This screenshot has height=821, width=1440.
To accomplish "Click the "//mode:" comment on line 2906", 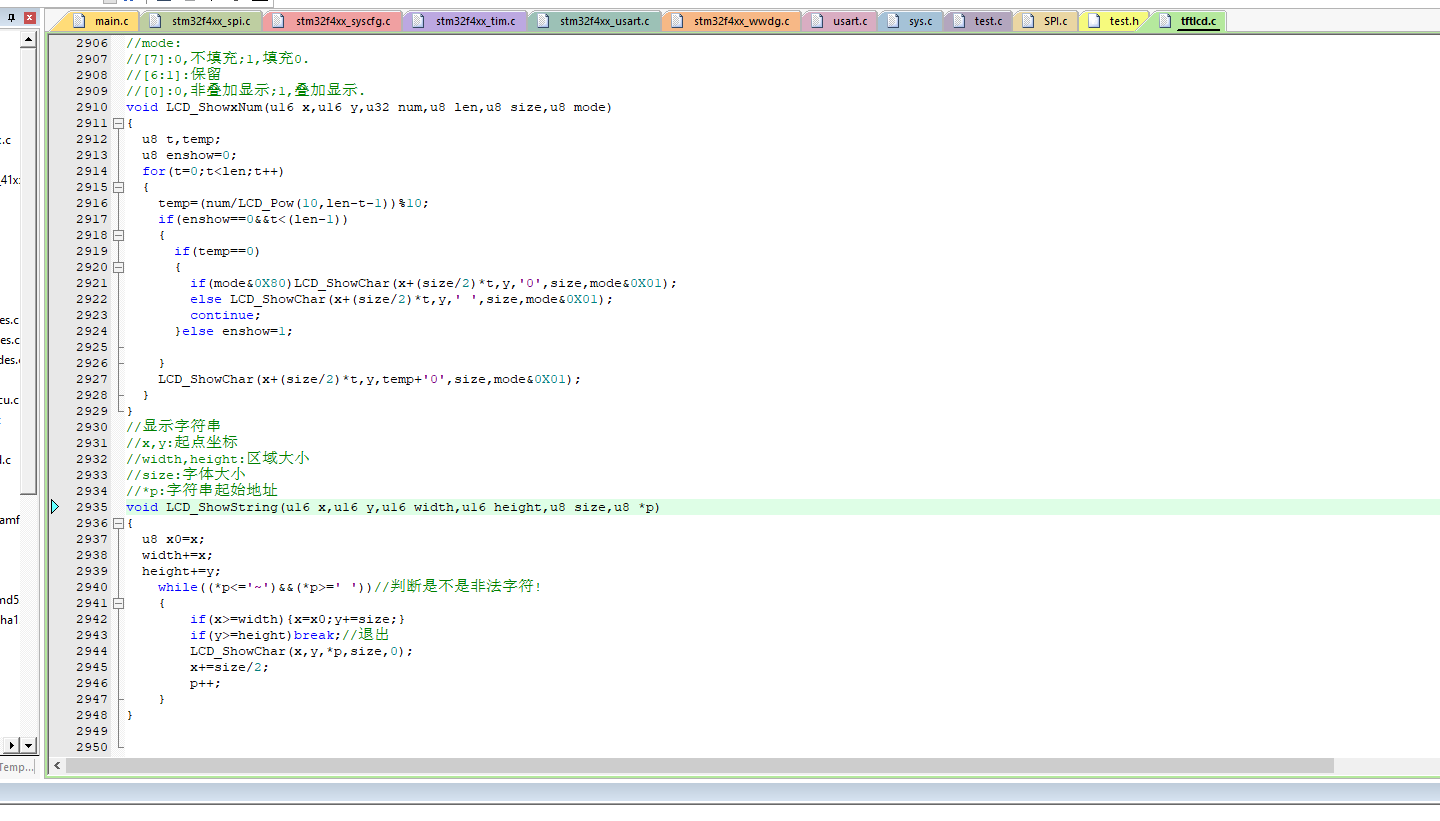I will click(x=154, y=43).
